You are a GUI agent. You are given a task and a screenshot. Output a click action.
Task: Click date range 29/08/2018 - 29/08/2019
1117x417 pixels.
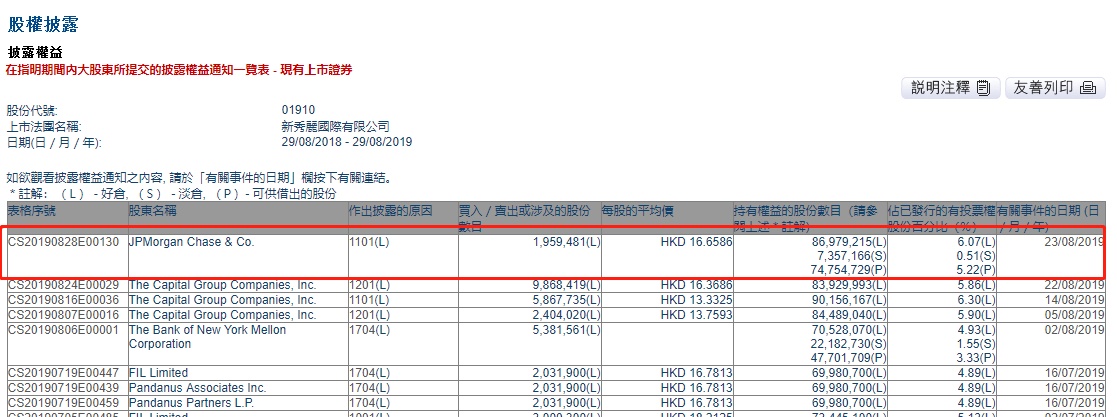347,142
